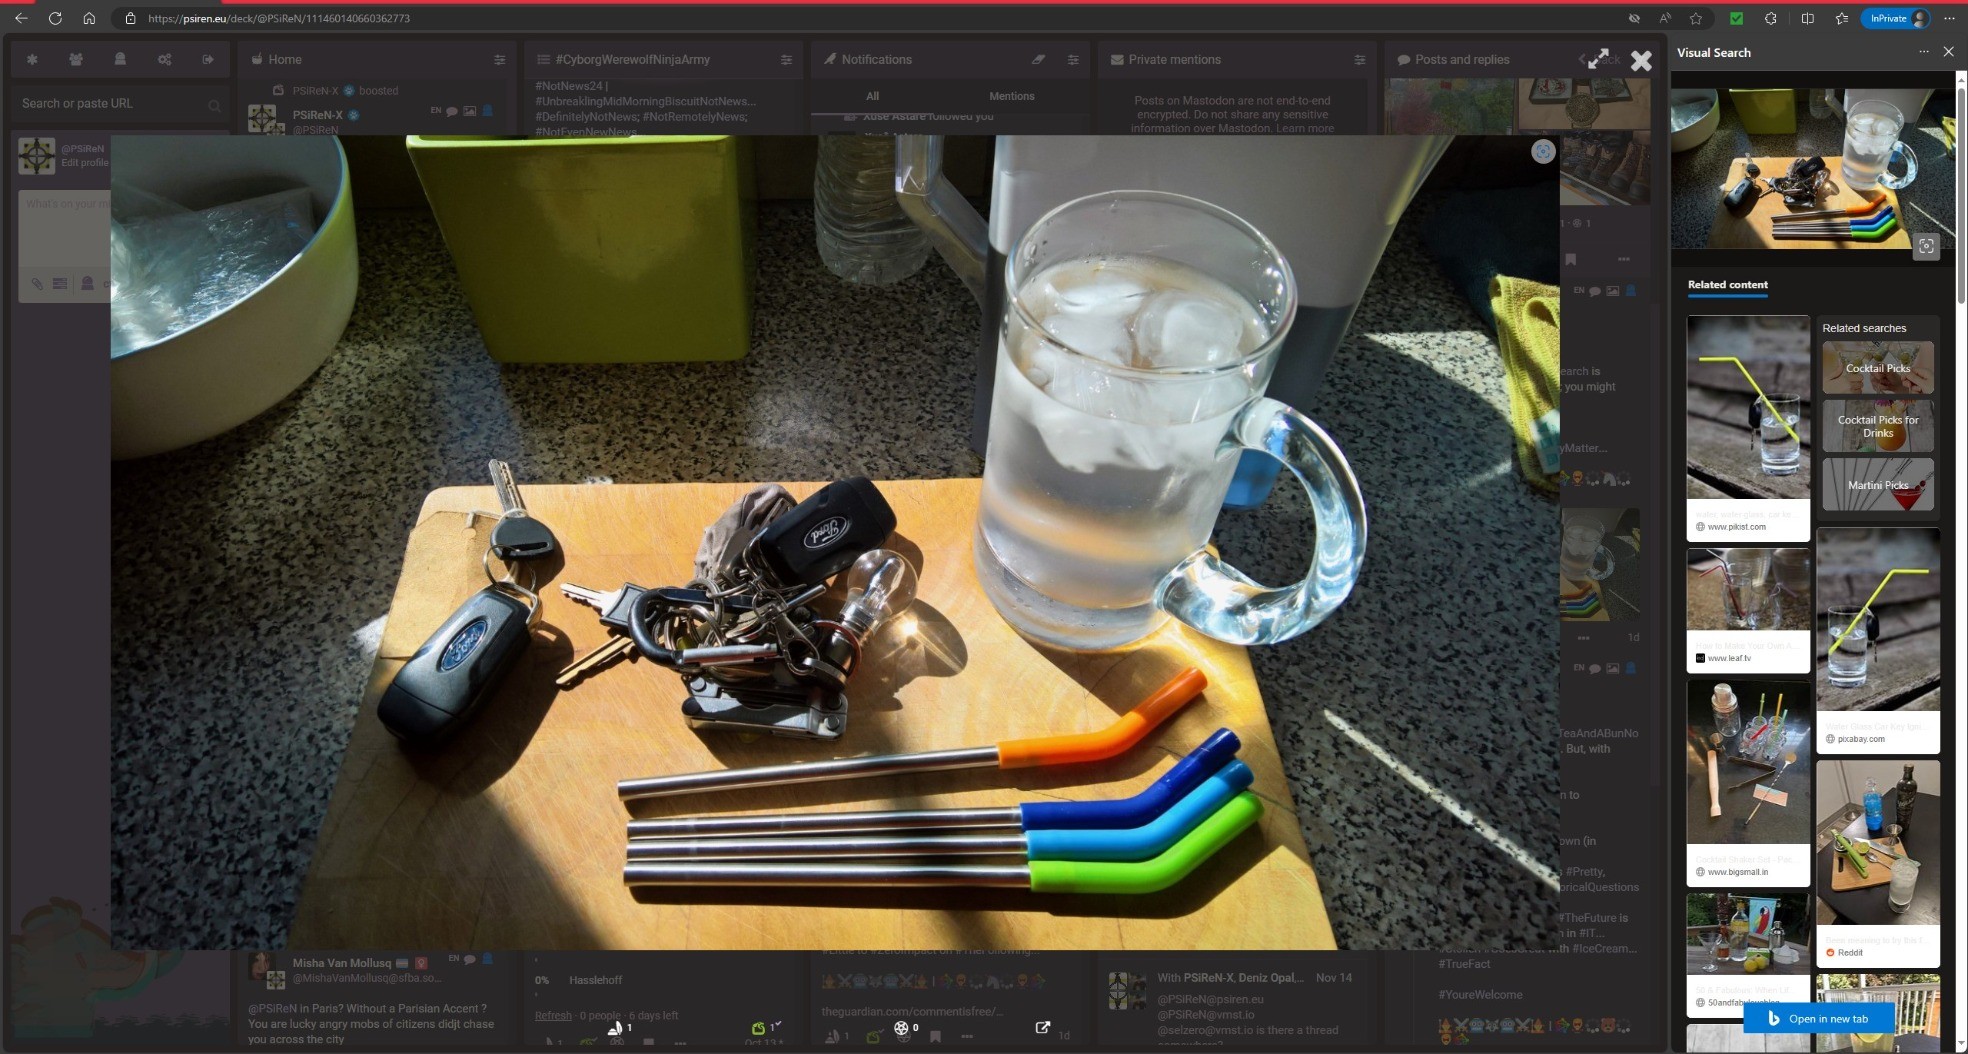Viewport: 1968px width, 1054px height.
Task: Go back using the browser back arrow
Action: [21, 18]
